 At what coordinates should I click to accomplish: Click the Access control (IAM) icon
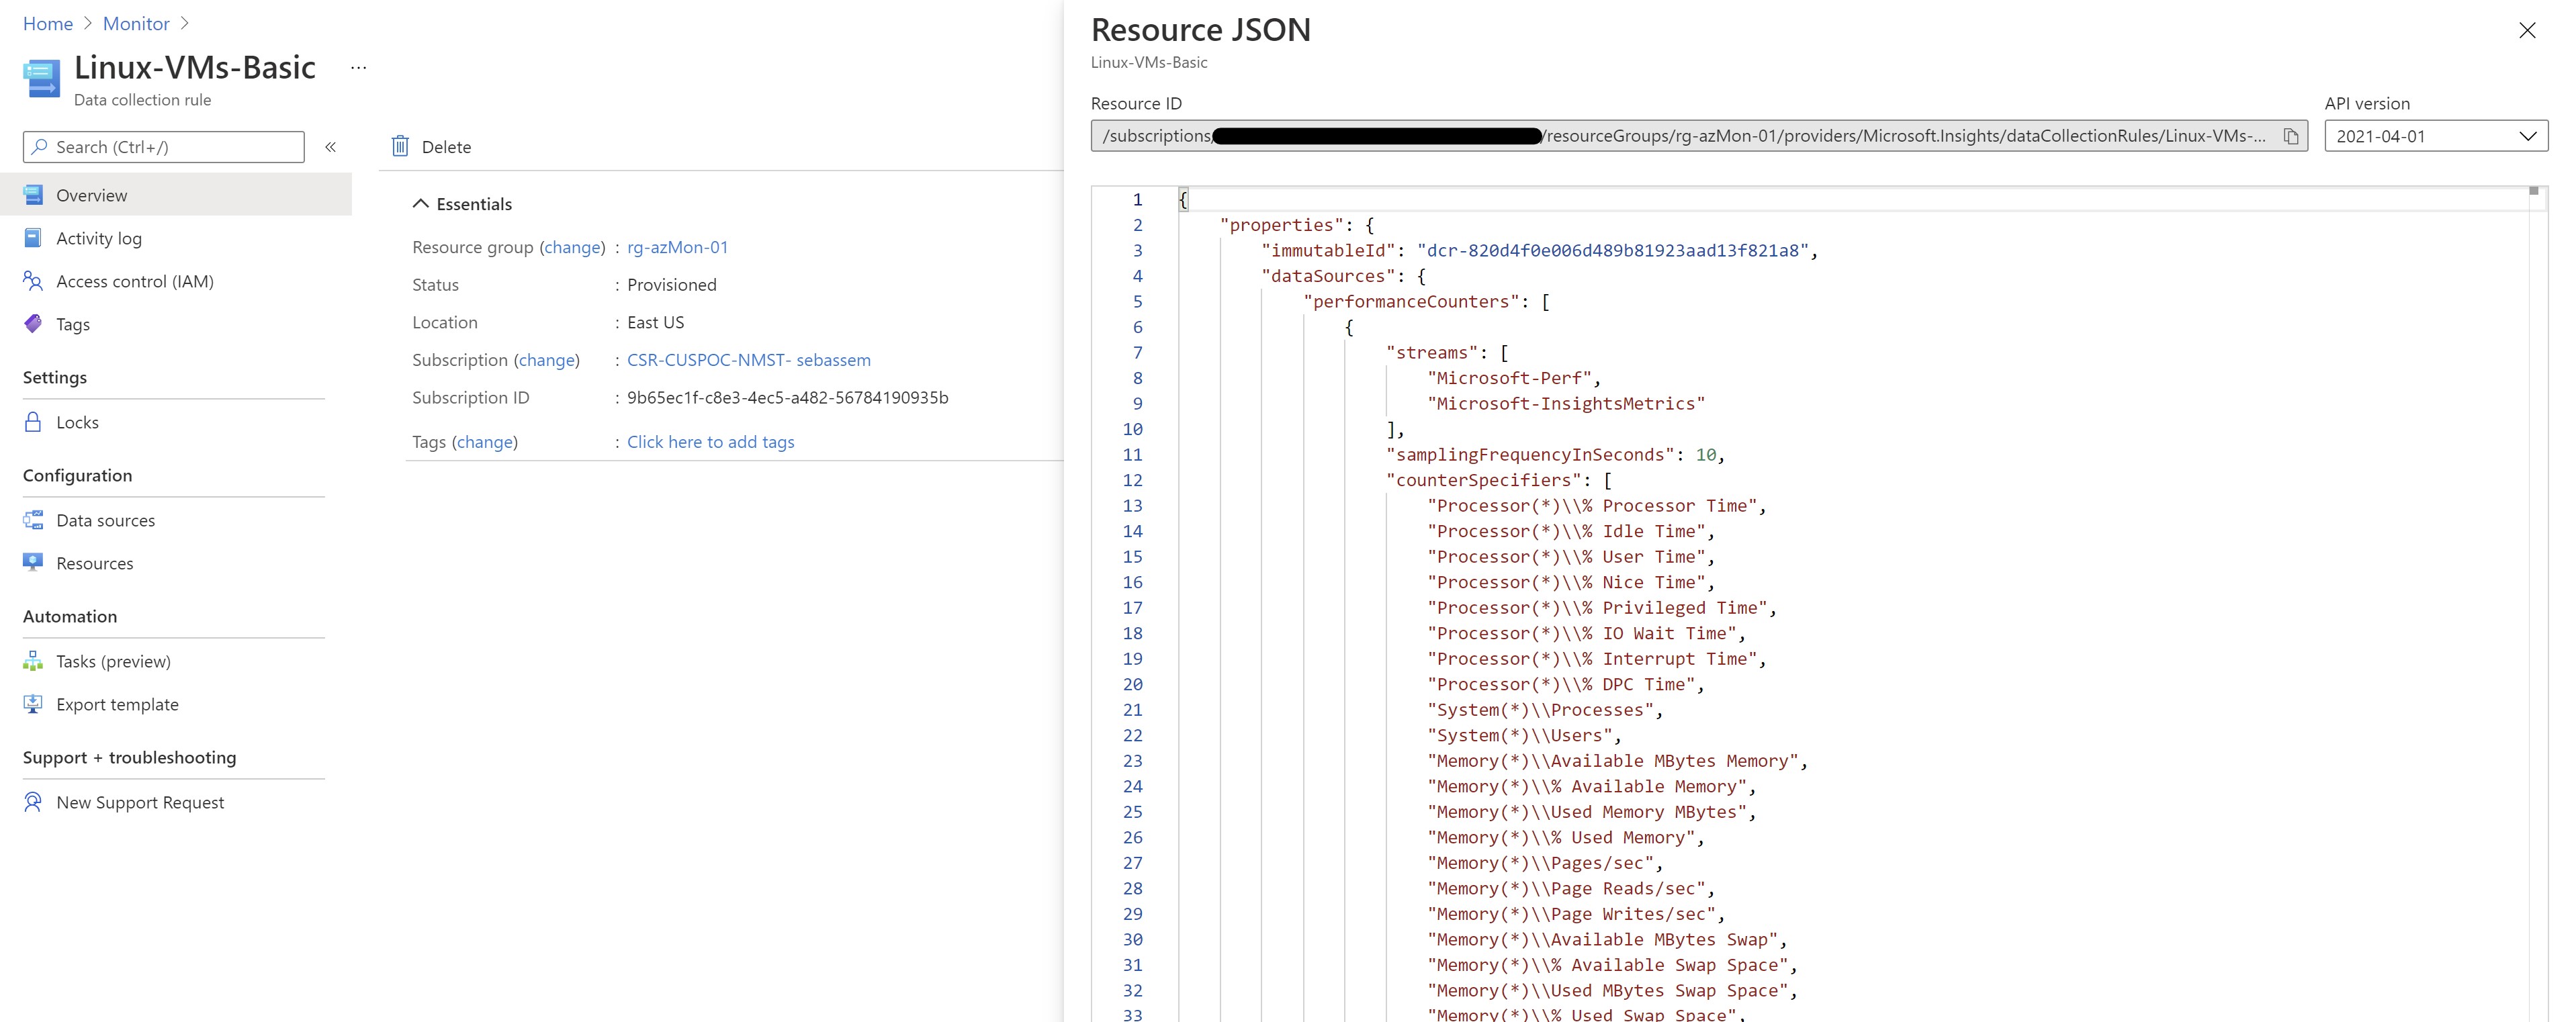tap(33, 281)
